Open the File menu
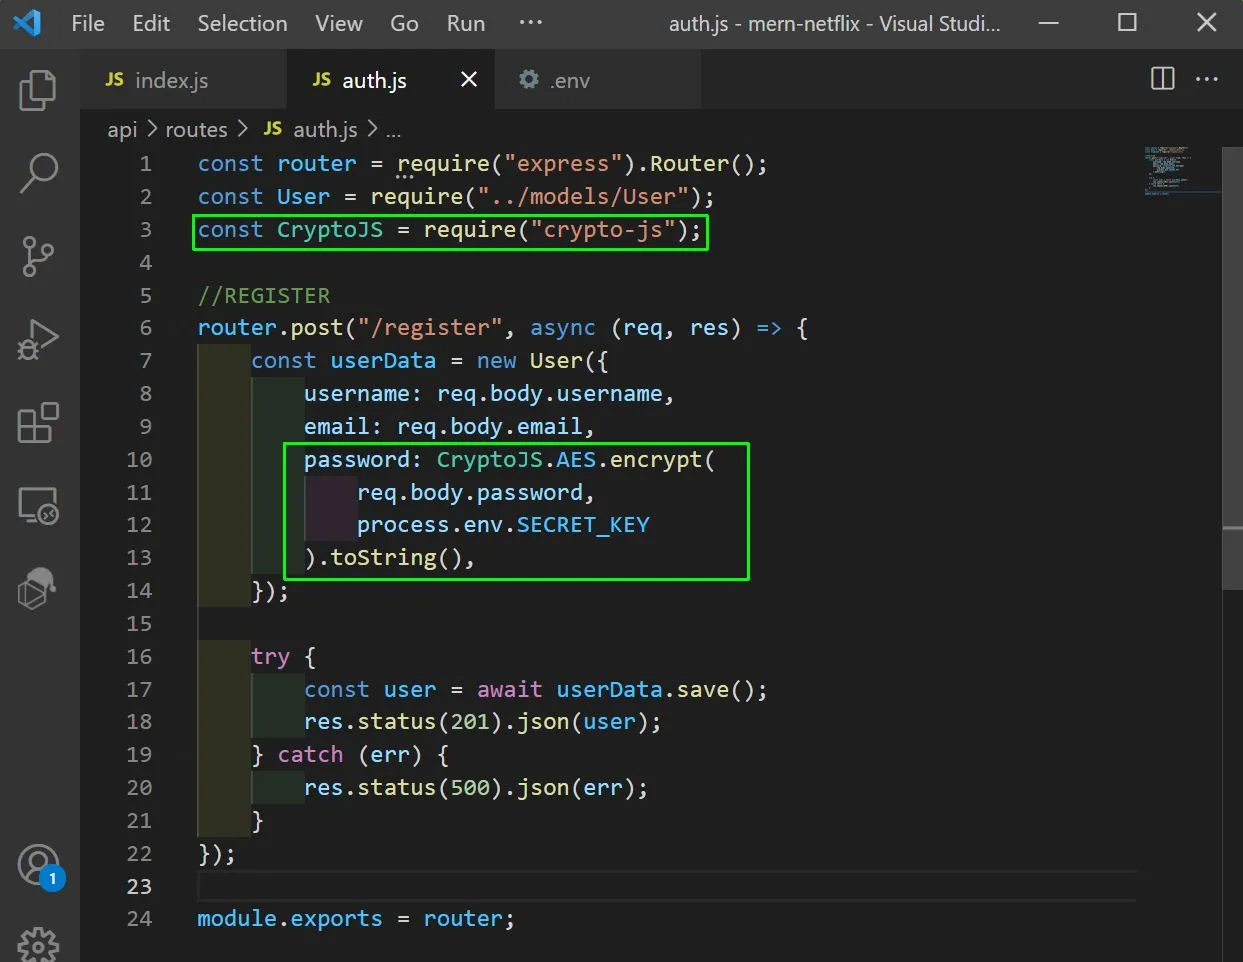Image resolution: width=1243 pixels, height=962 pixels. (x=87, y=23)
